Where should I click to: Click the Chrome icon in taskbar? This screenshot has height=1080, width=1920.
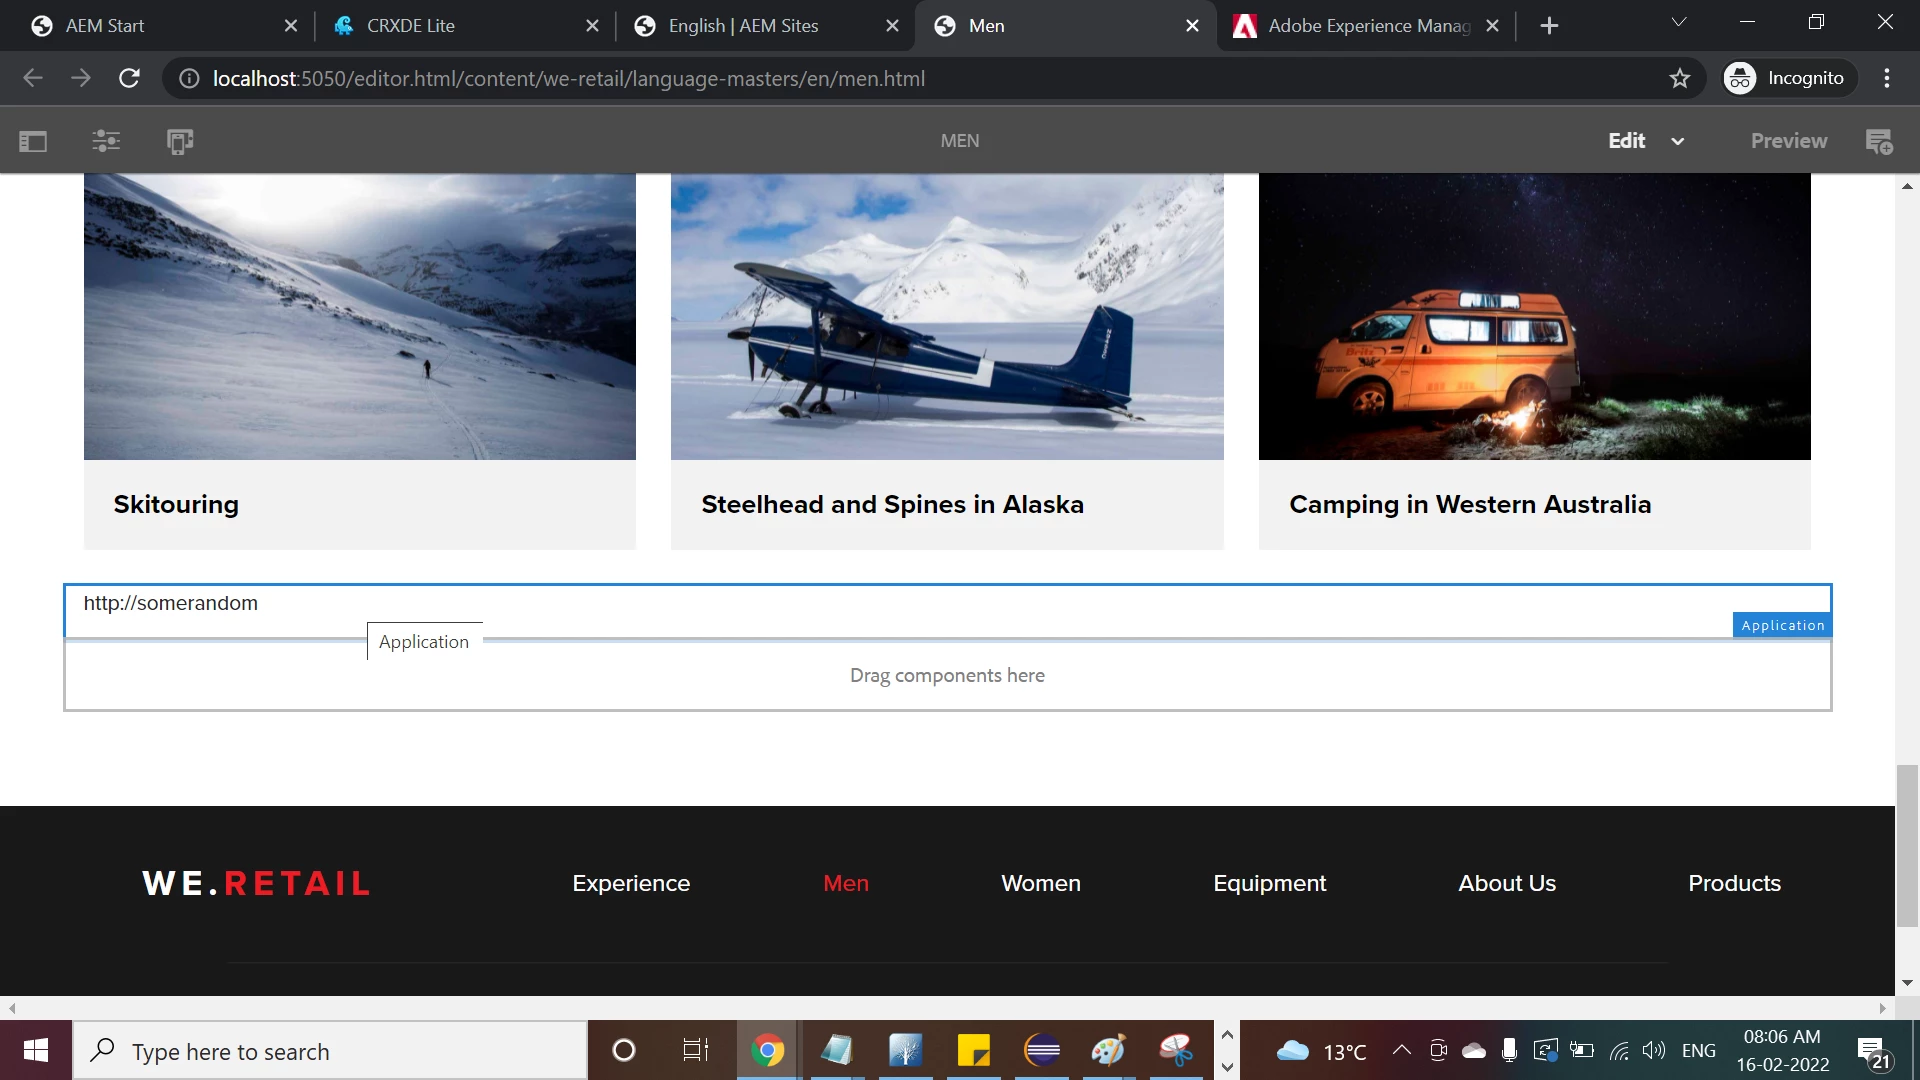[768, 1050]
